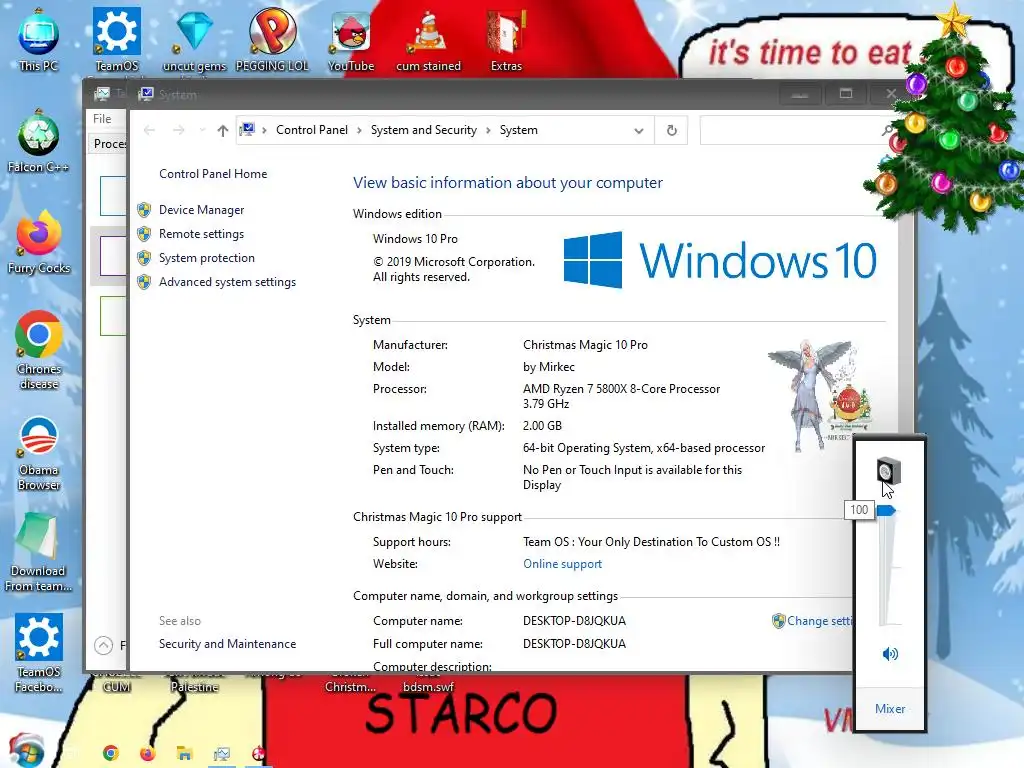
Task: Click the angel OEM logo image
Action: click(x=820, y=395)
